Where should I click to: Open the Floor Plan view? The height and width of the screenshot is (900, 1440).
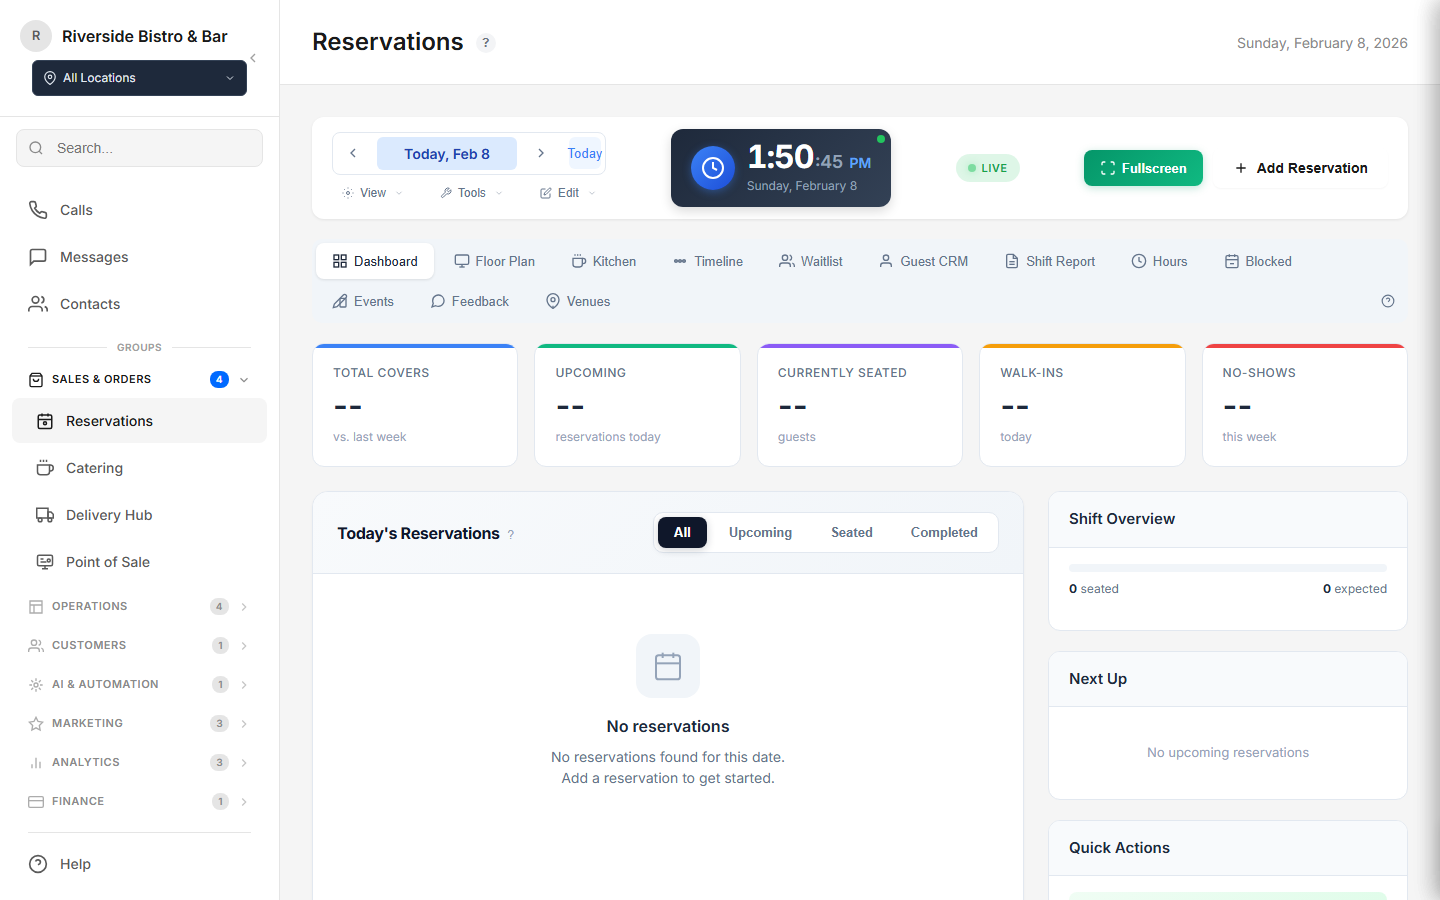click(495, 261)
